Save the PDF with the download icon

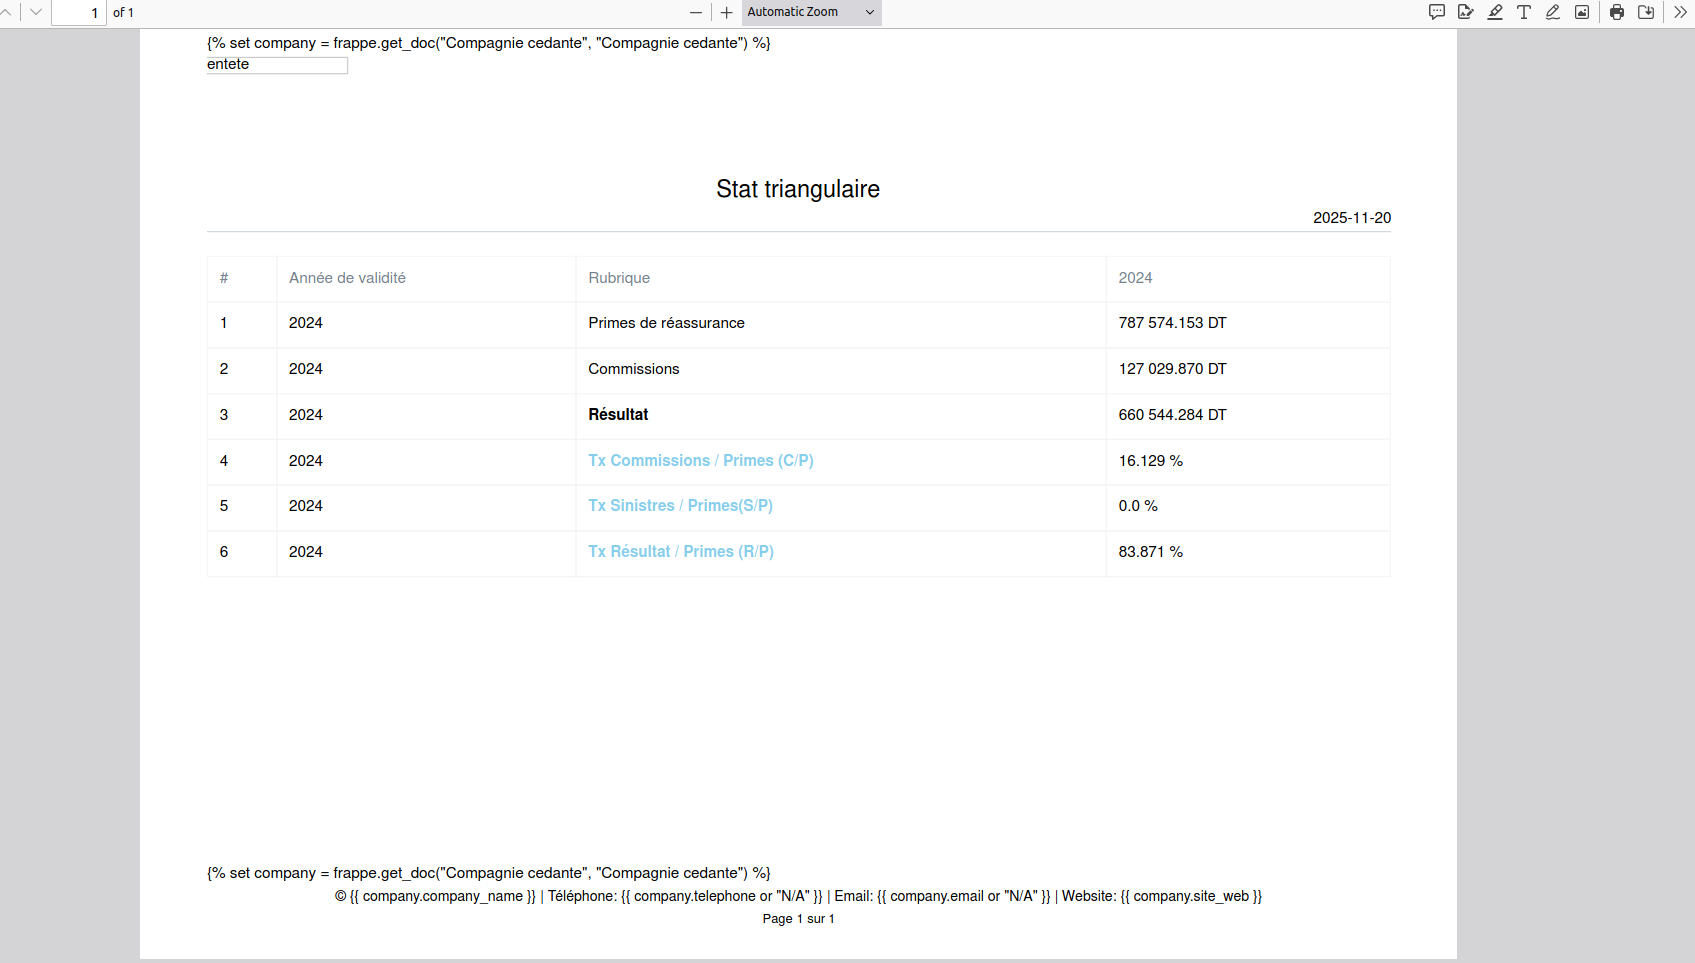(x=1646, y=12)
